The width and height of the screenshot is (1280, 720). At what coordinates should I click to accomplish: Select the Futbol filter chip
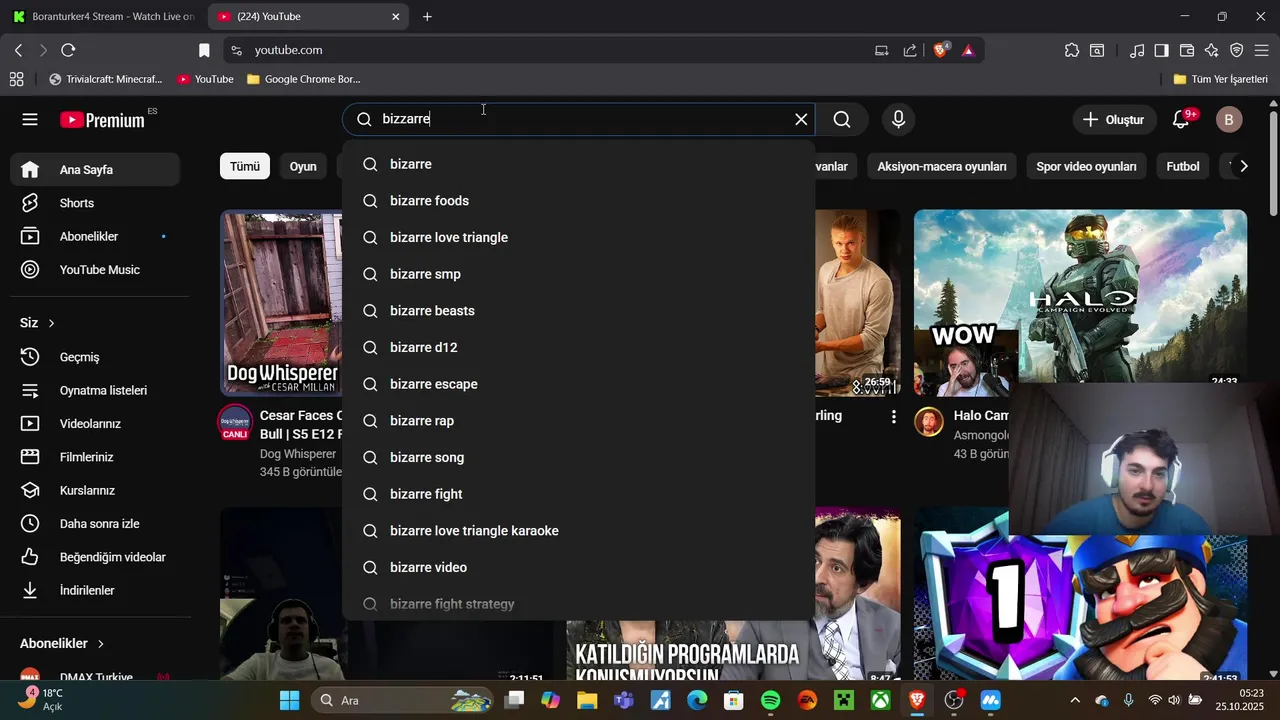click(1183, 166)
